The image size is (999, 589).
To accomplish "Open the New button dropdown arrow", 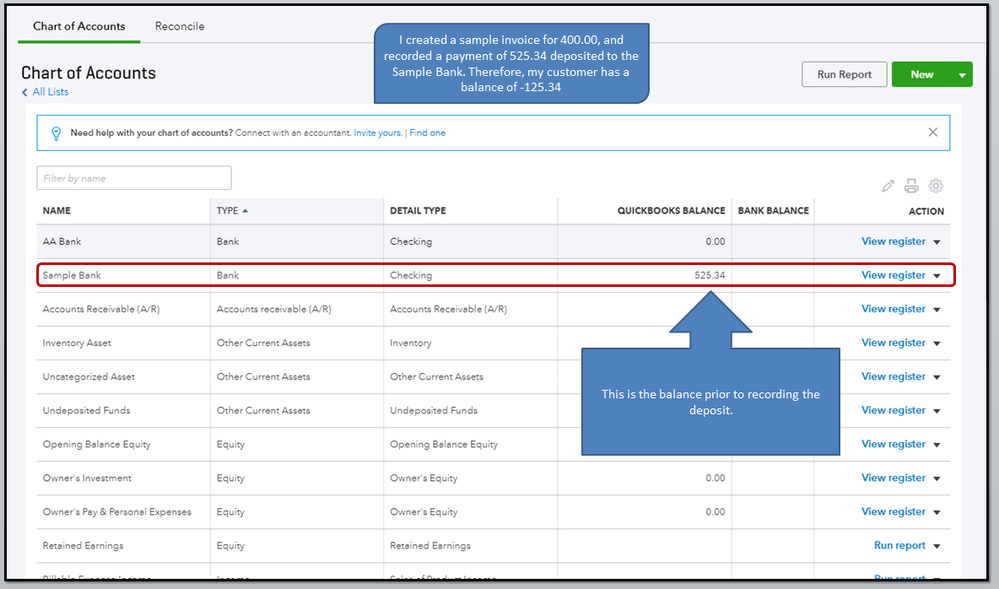I will coord(962,75).
